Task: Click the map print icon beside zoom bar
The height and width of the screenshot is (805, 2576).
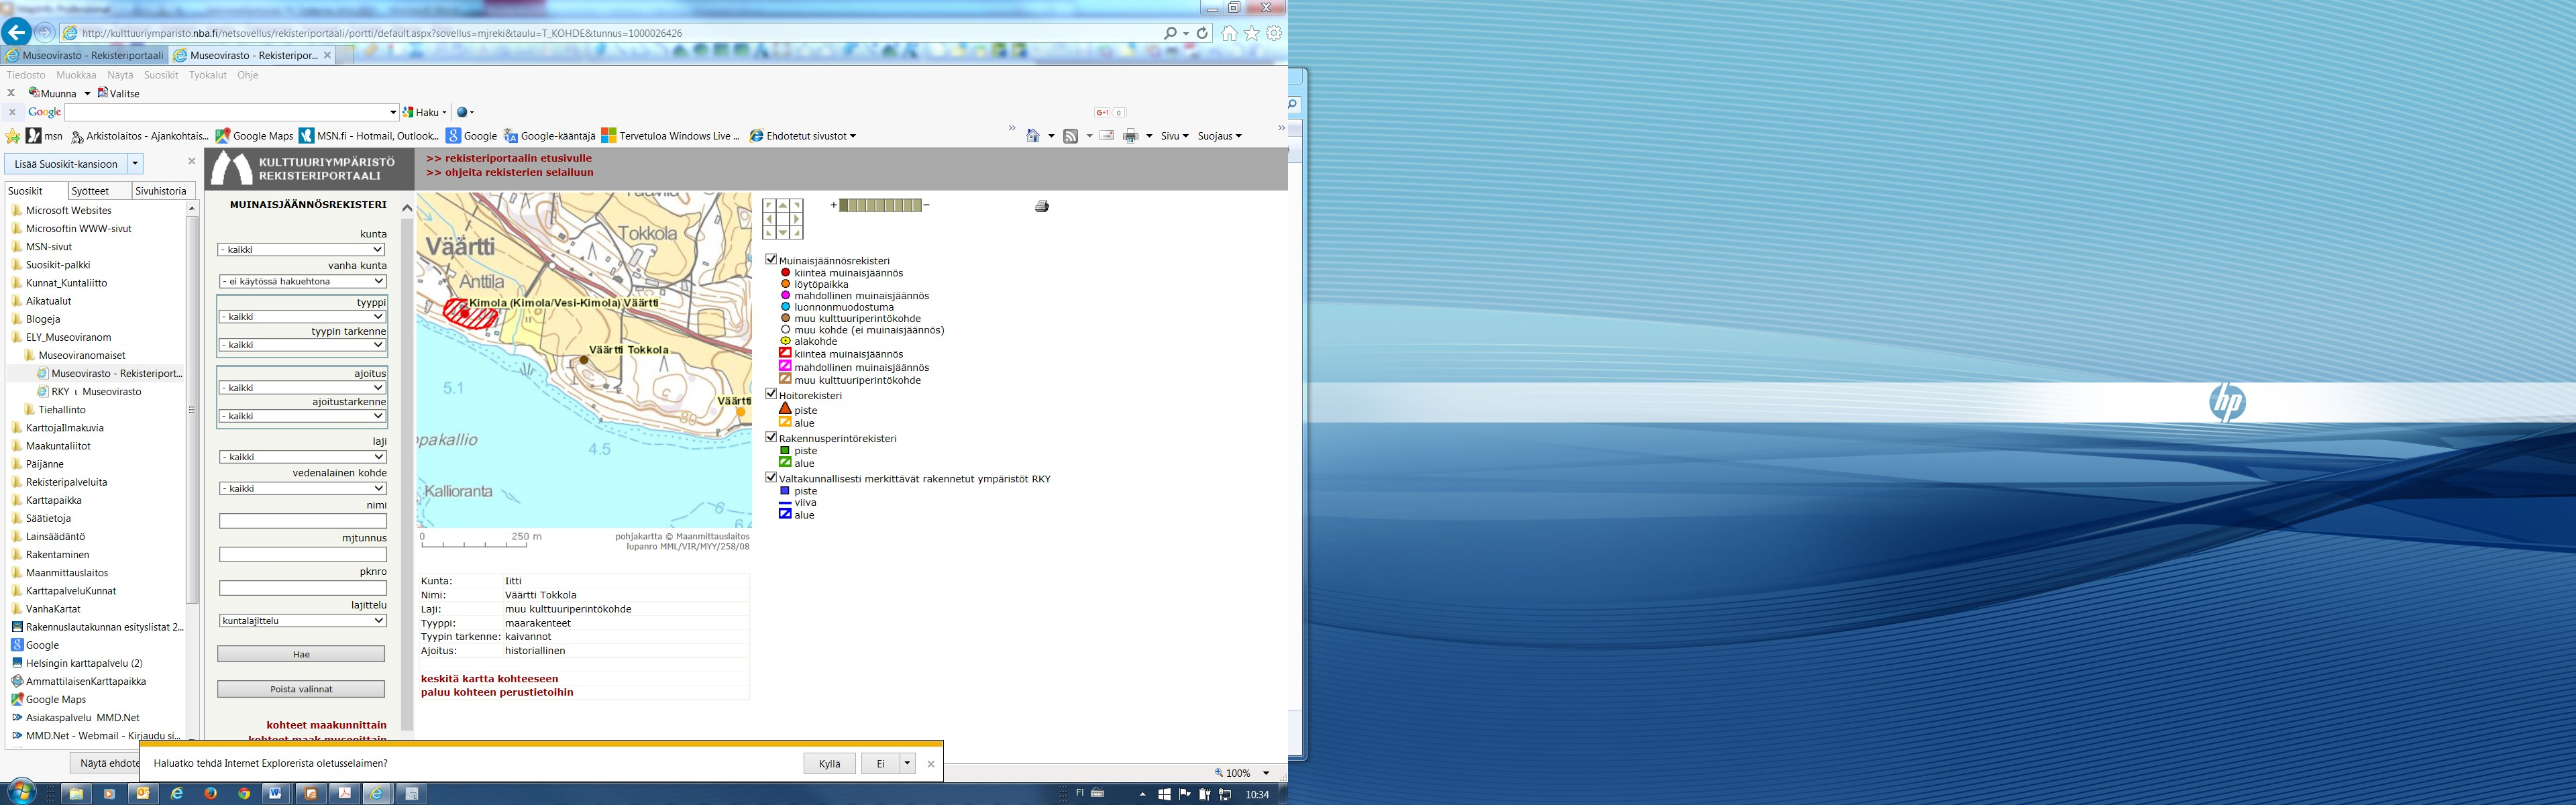Action: click(x=1042, y=207)
